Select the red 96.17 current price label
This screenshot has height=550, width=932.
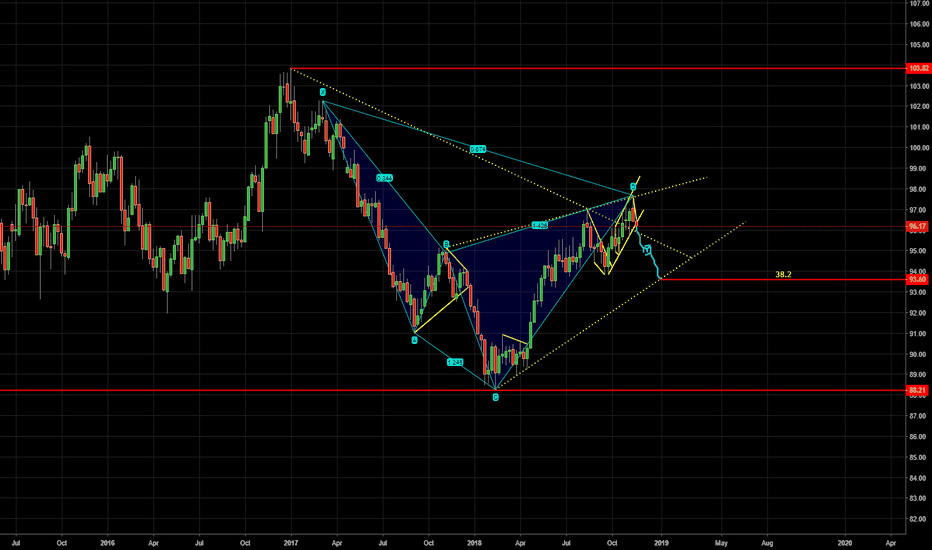point(918,227)
